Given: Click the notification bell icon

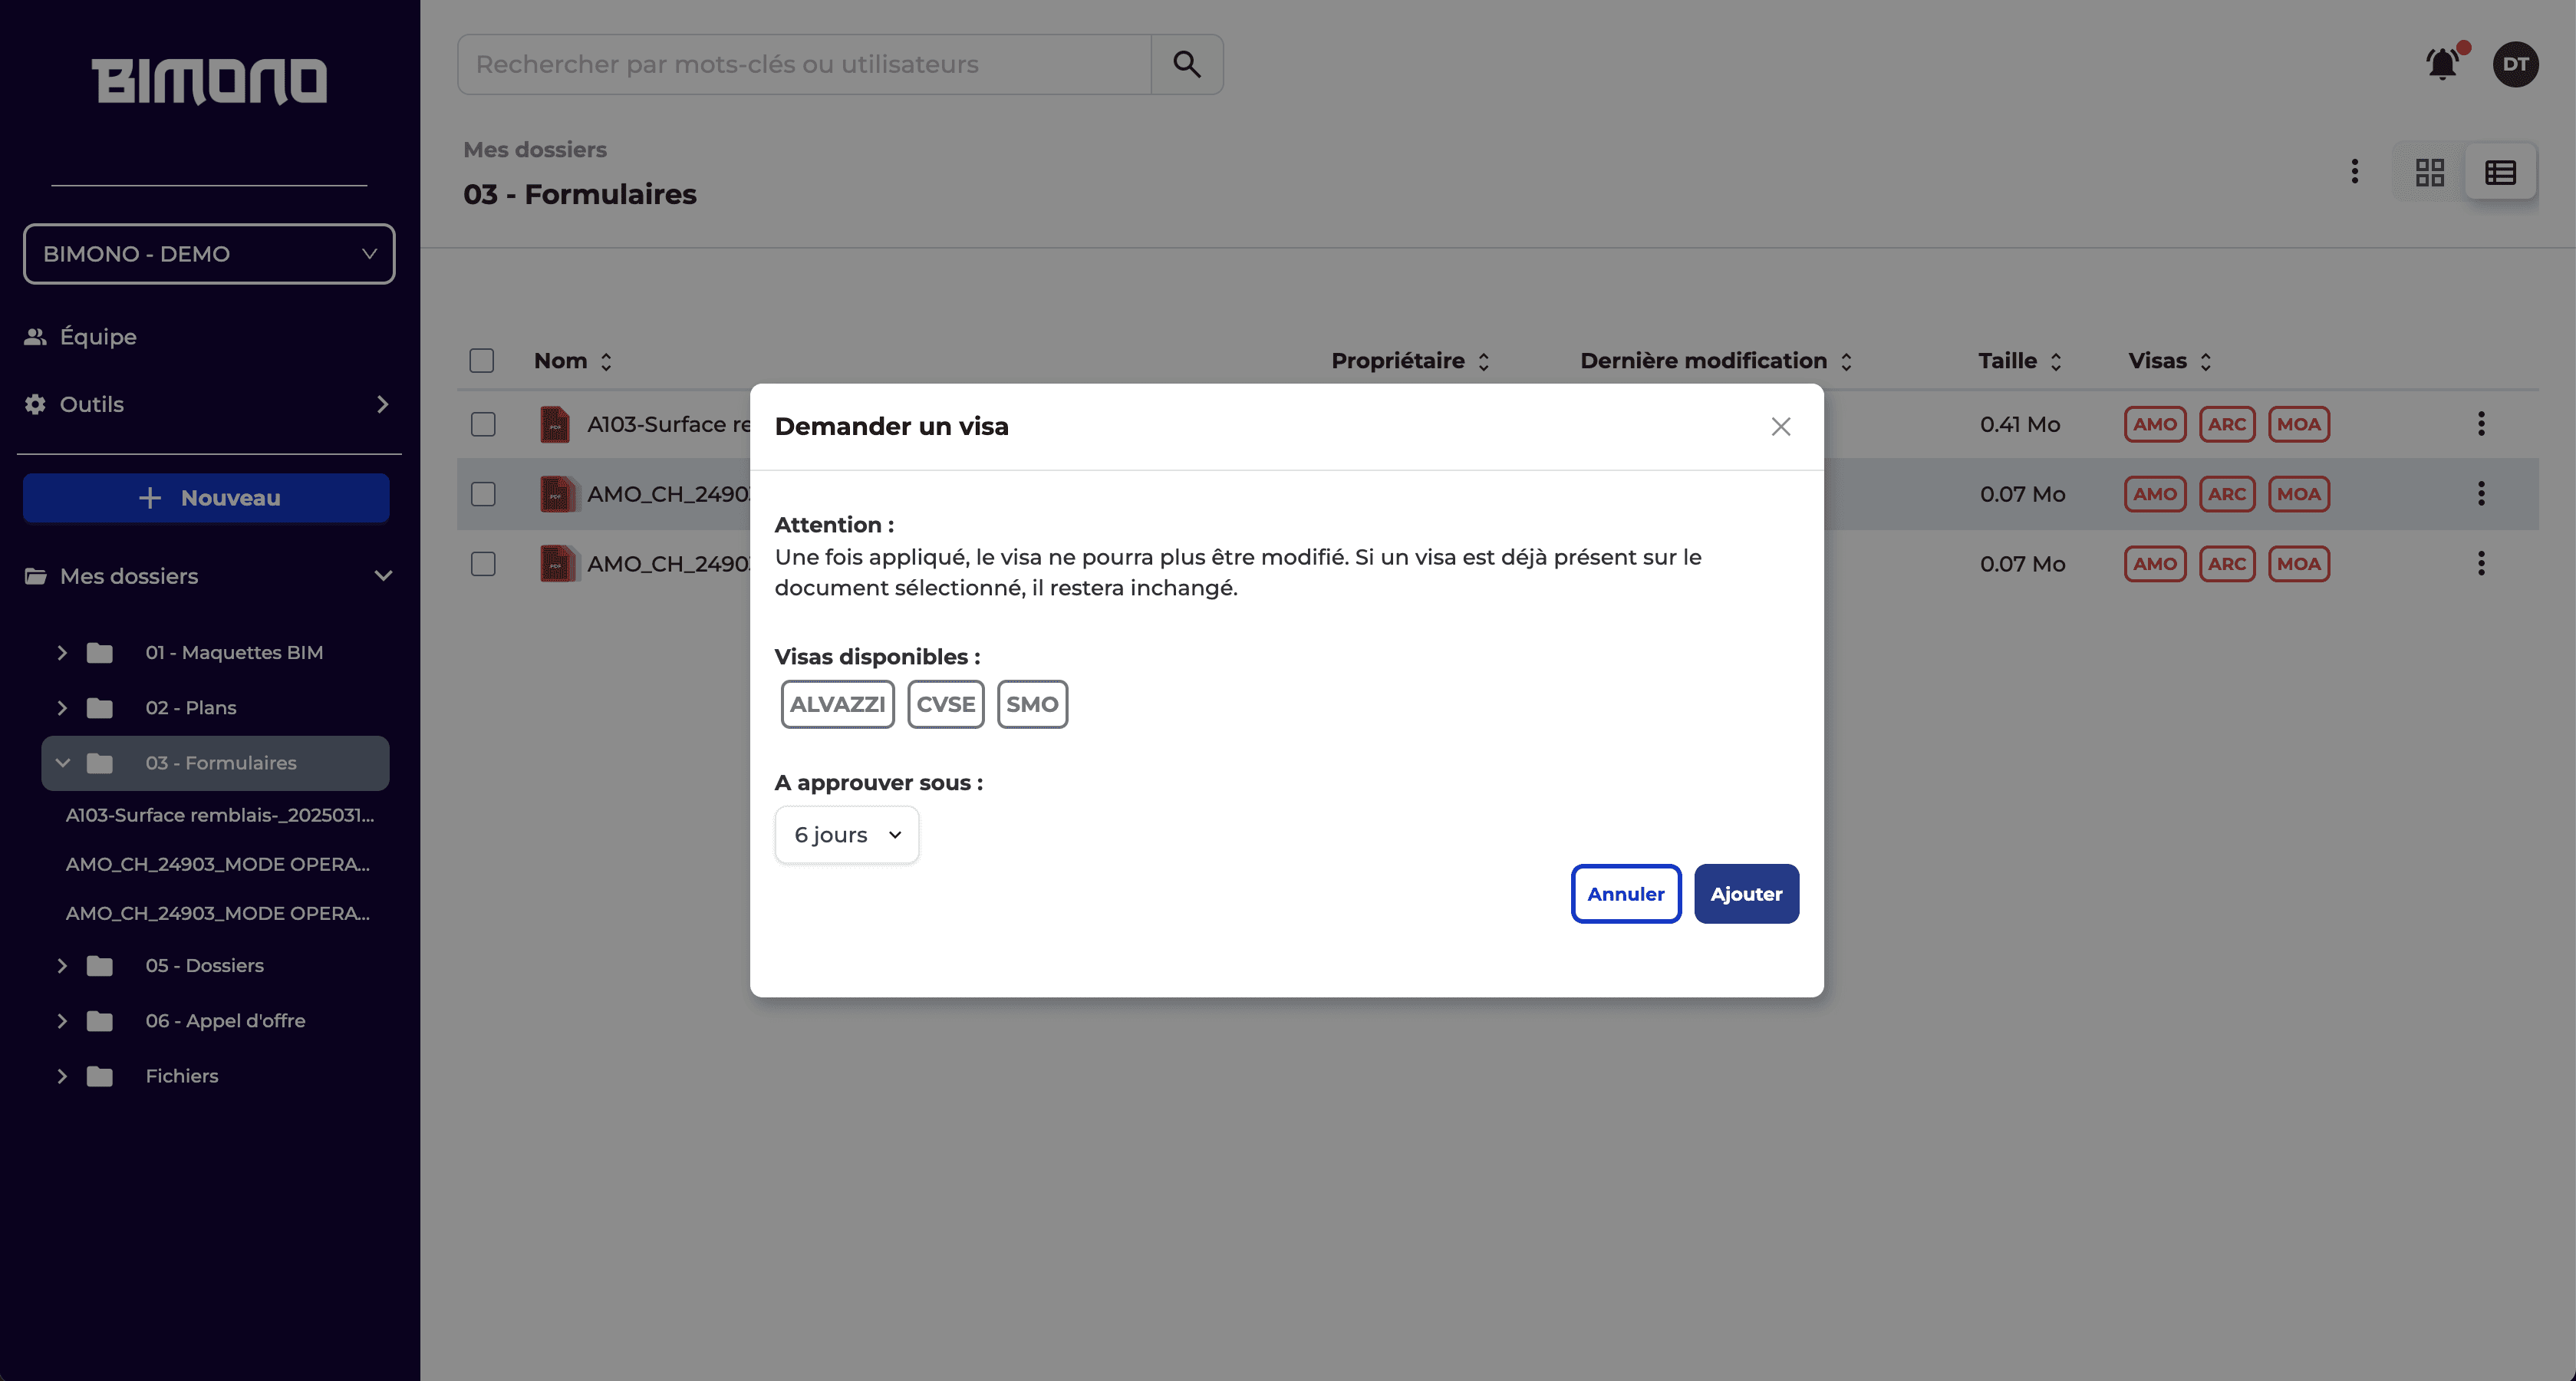Looking at the screenshot, I should 2442,64.
